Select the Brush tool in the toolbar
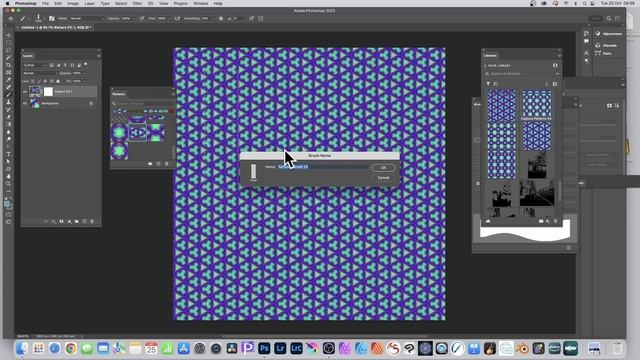 coord(9,95)
